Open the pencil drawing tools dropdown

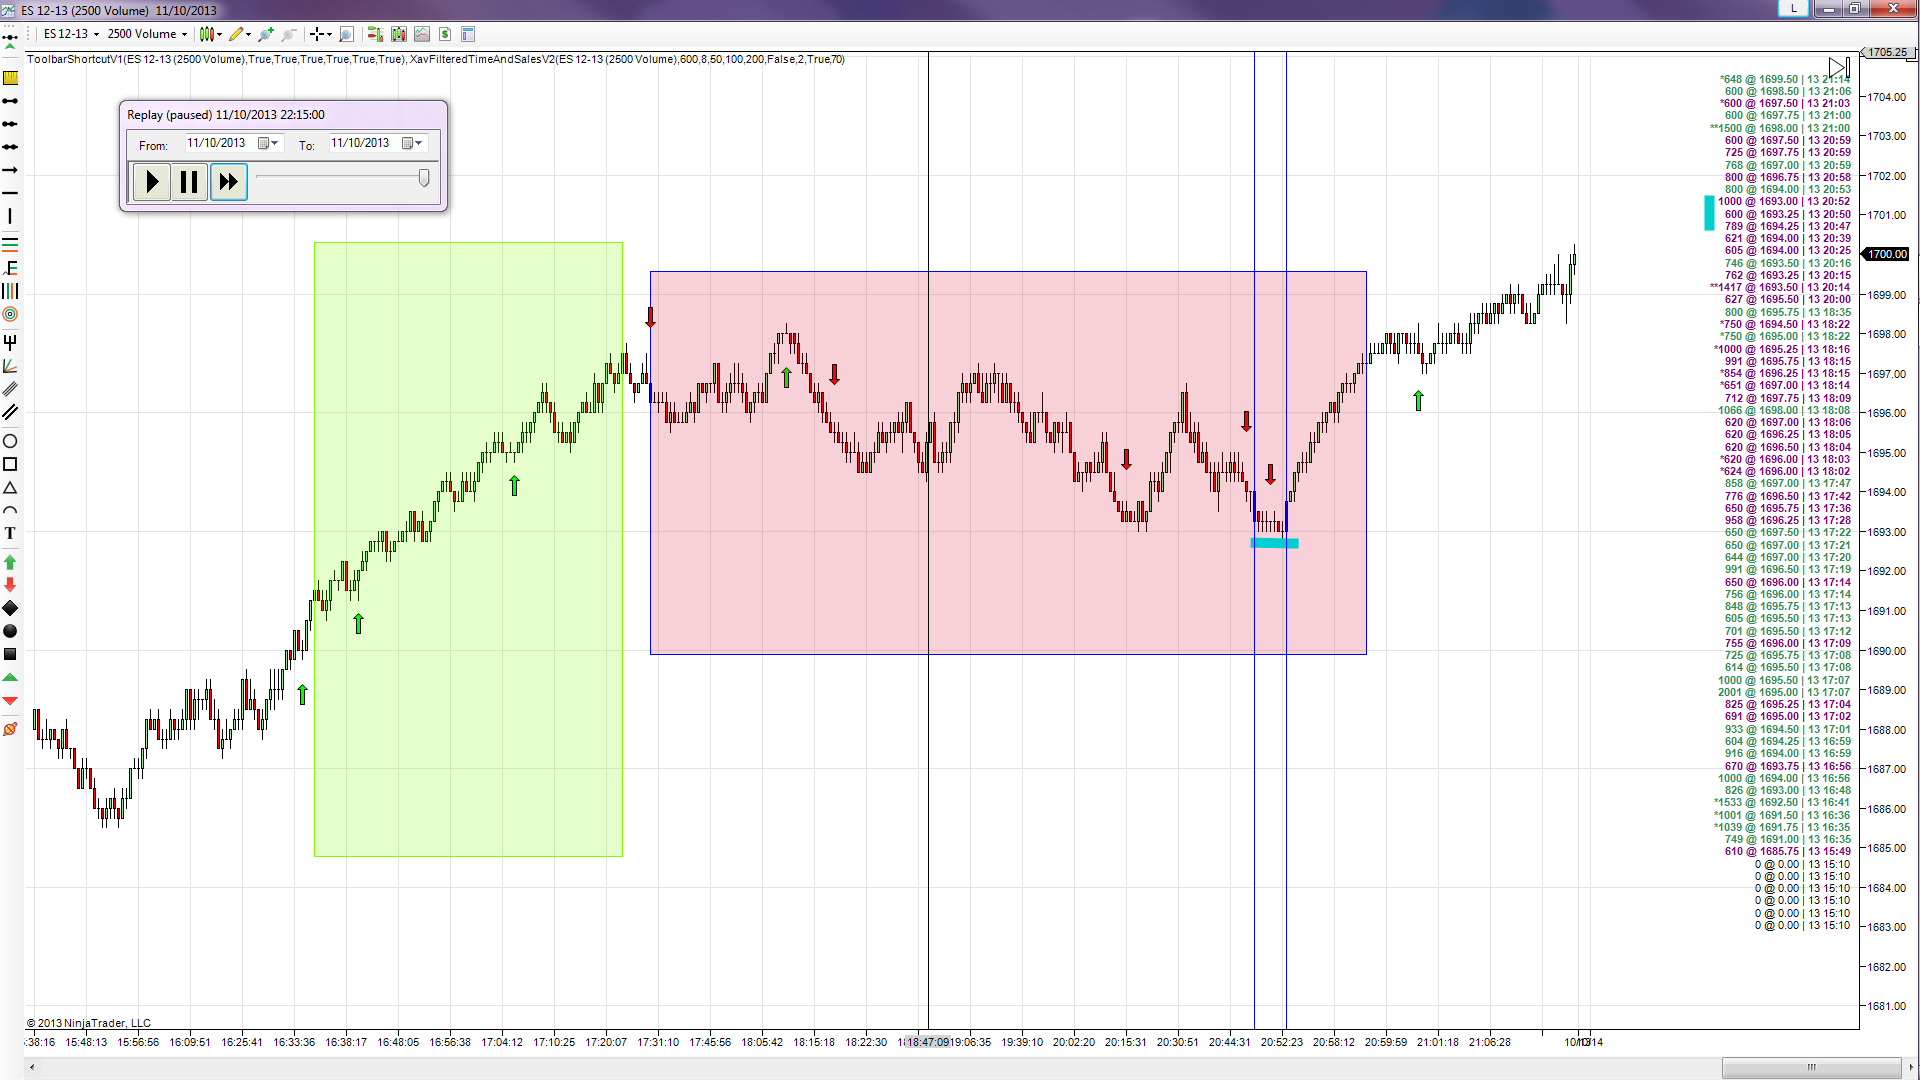[239, 34]
